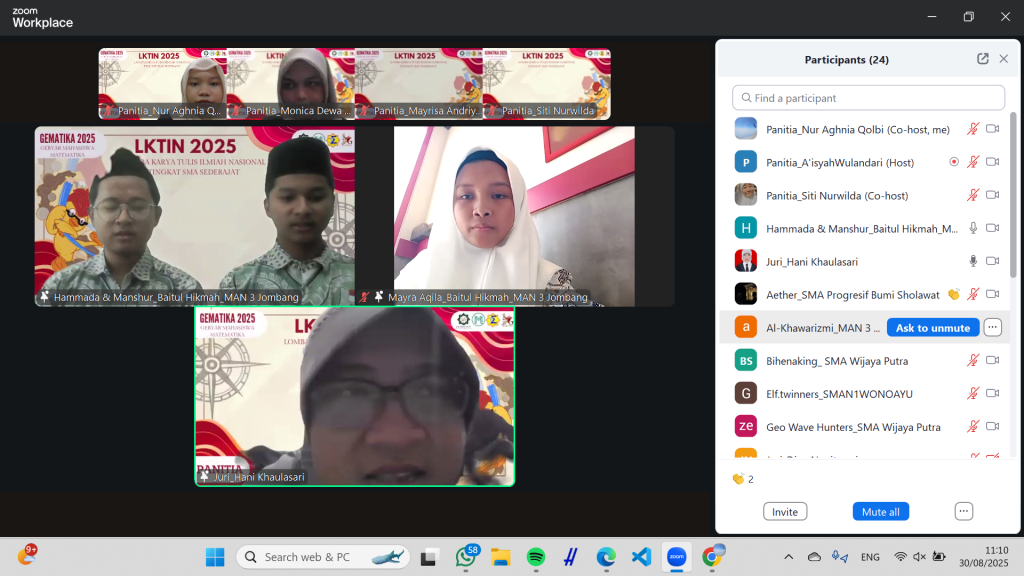Click Hammada & Manshur's camera icon

pos(992,228)
